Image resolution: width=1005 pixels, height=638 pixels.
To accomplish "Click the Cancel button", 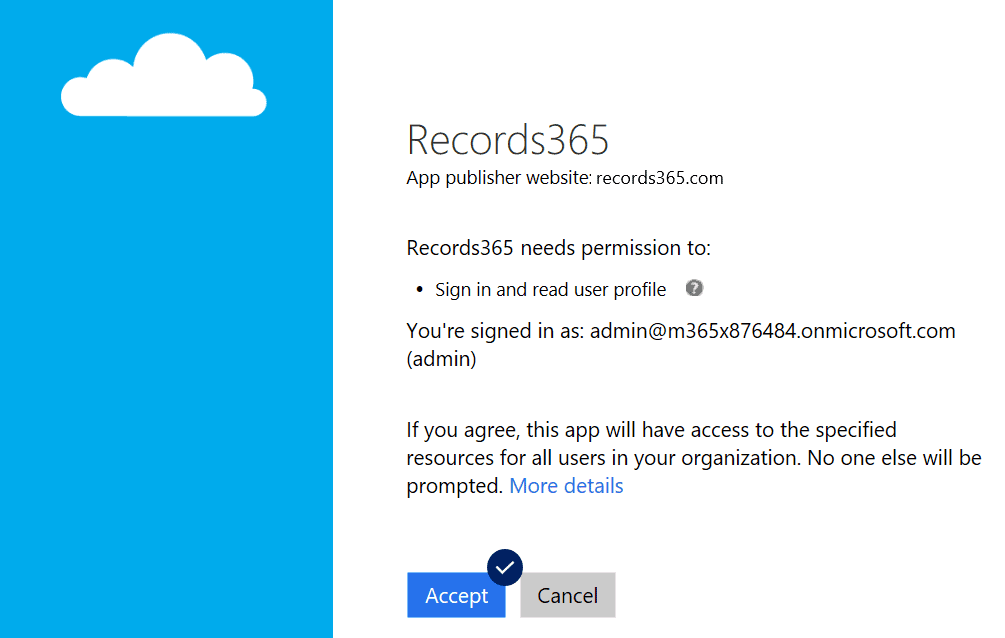I will coord(568,595).
